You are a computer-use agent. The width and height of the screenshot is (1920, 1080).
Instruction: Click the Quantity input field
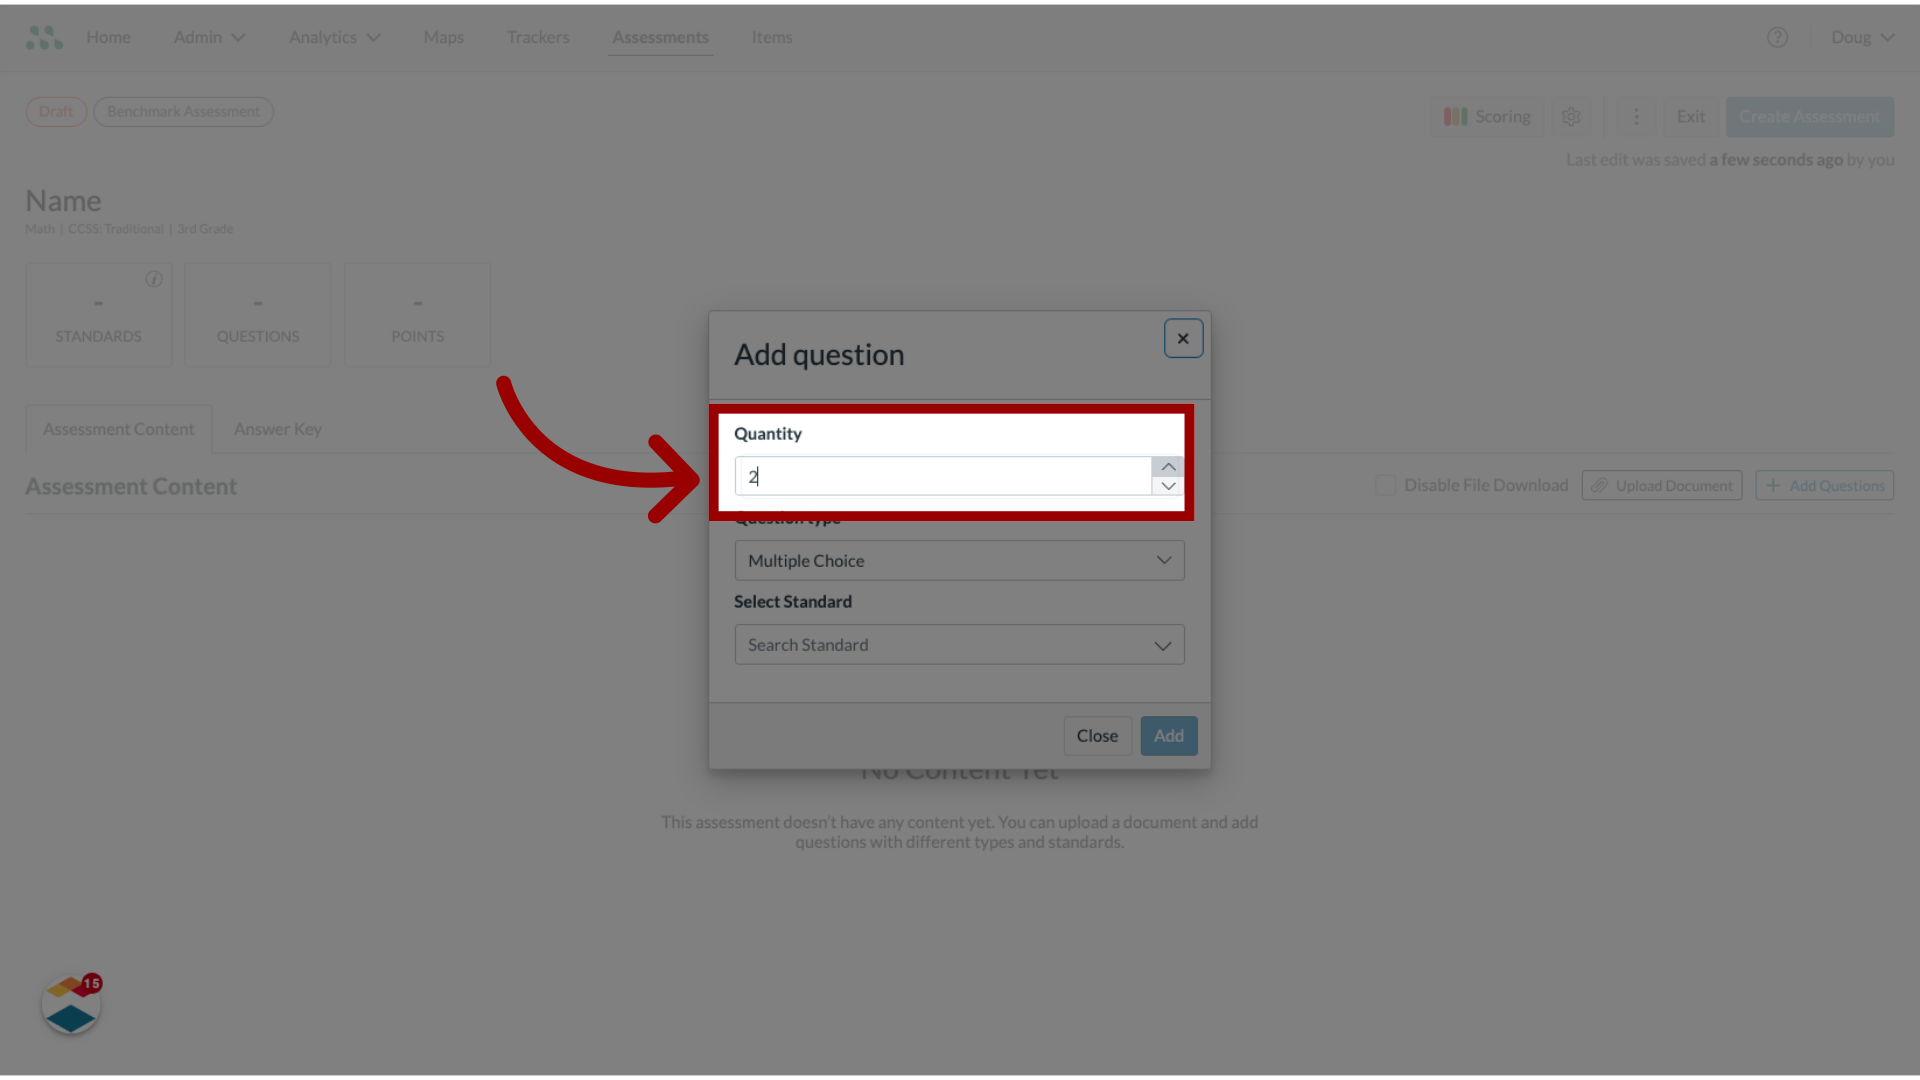(944, 476)
